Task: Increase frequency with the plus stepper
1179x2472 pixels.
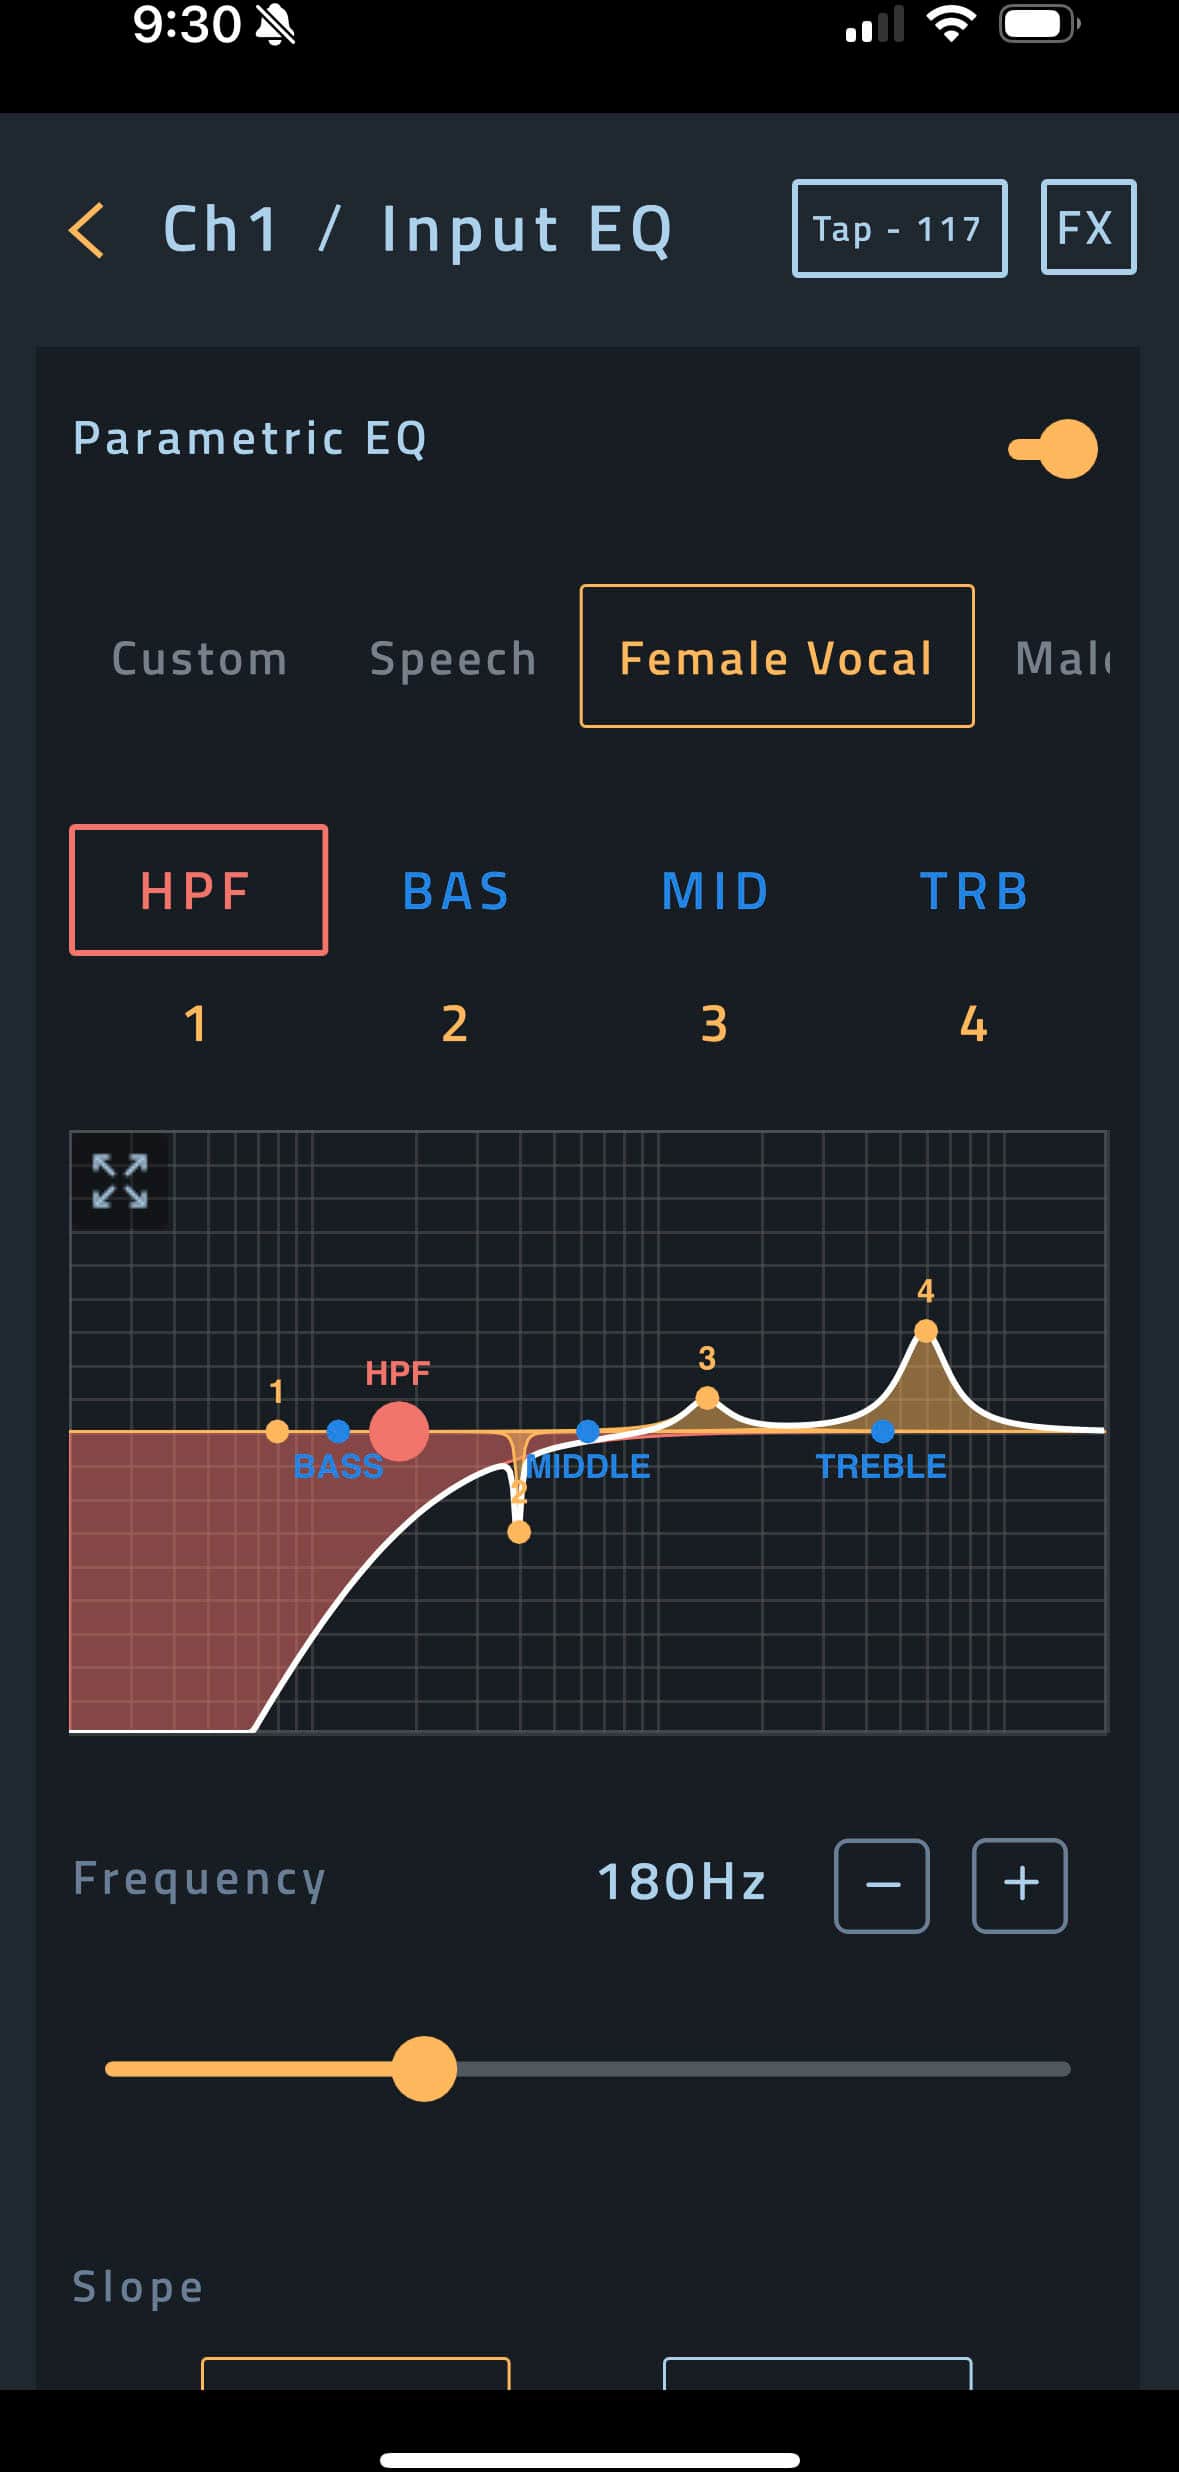Action: (1019, 1885)
